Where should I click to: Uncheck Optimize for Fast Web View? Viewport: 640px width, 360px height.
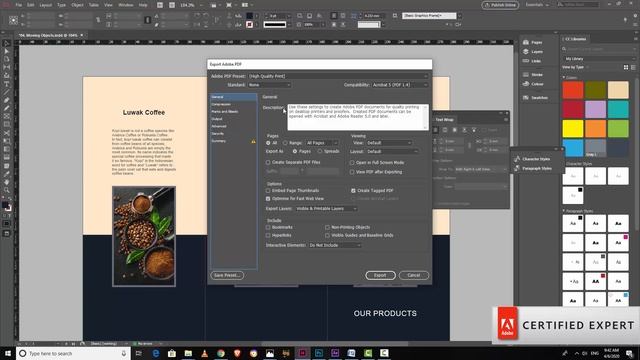(x=268, y=199)
